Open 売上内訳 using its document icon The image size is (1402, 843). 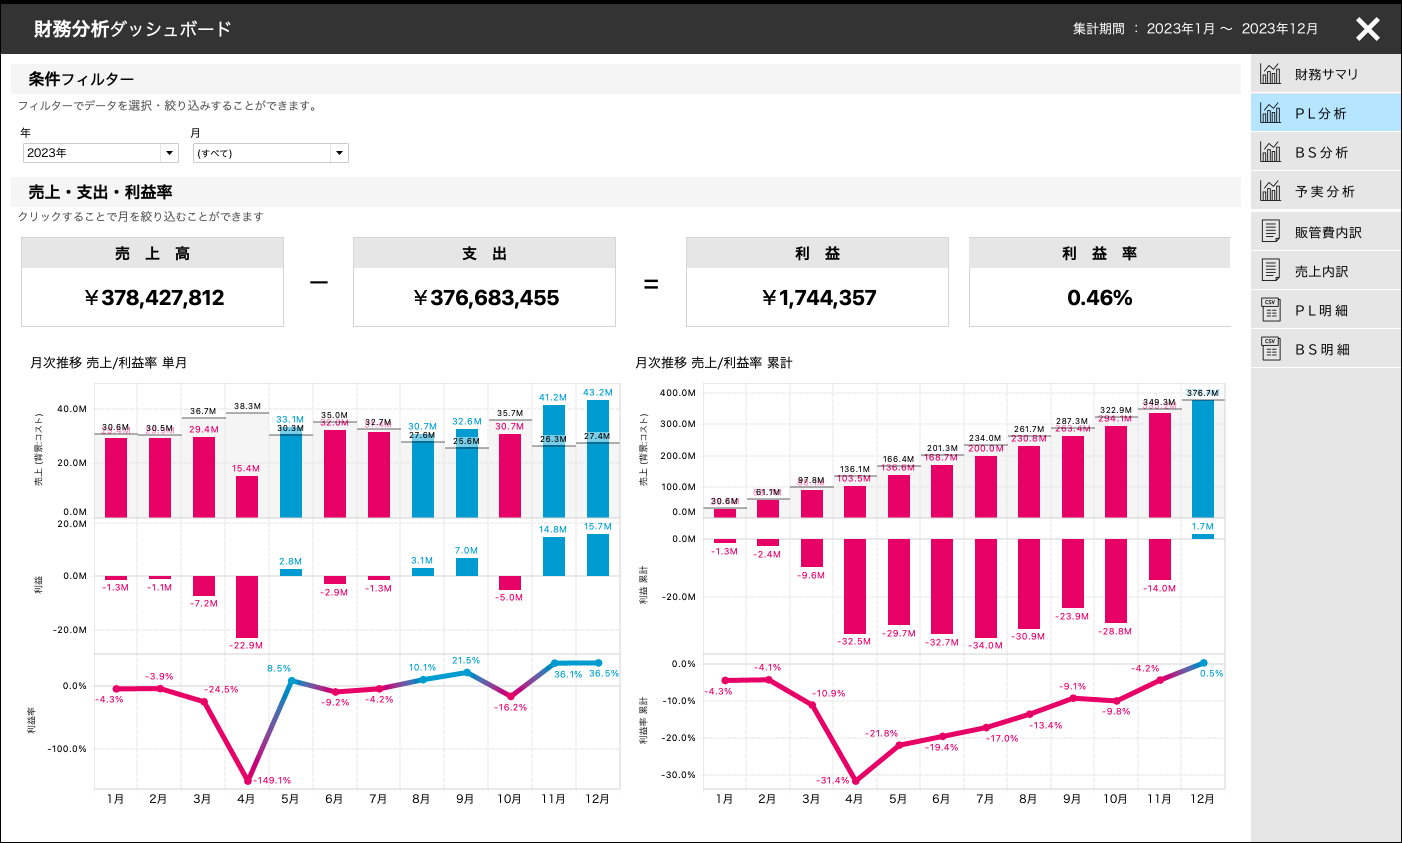[1271, 269]
